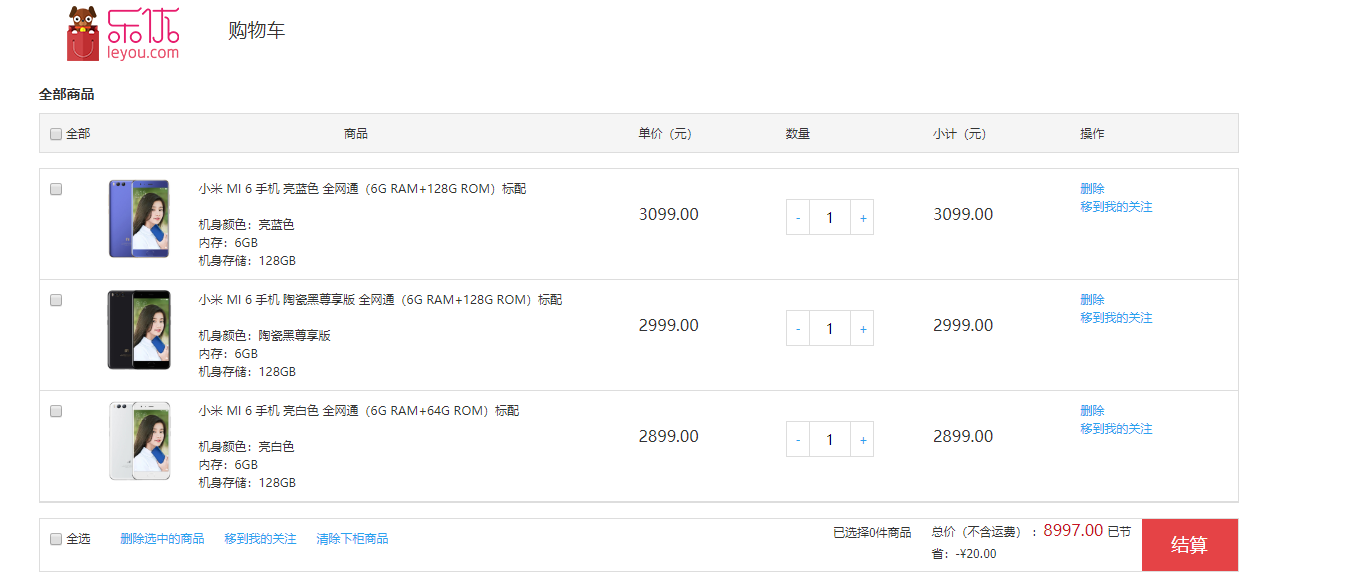The height and width of the screenshot is (587, 1355).
Task: Click the 全部商品 heading
Action: click(67, 95)
